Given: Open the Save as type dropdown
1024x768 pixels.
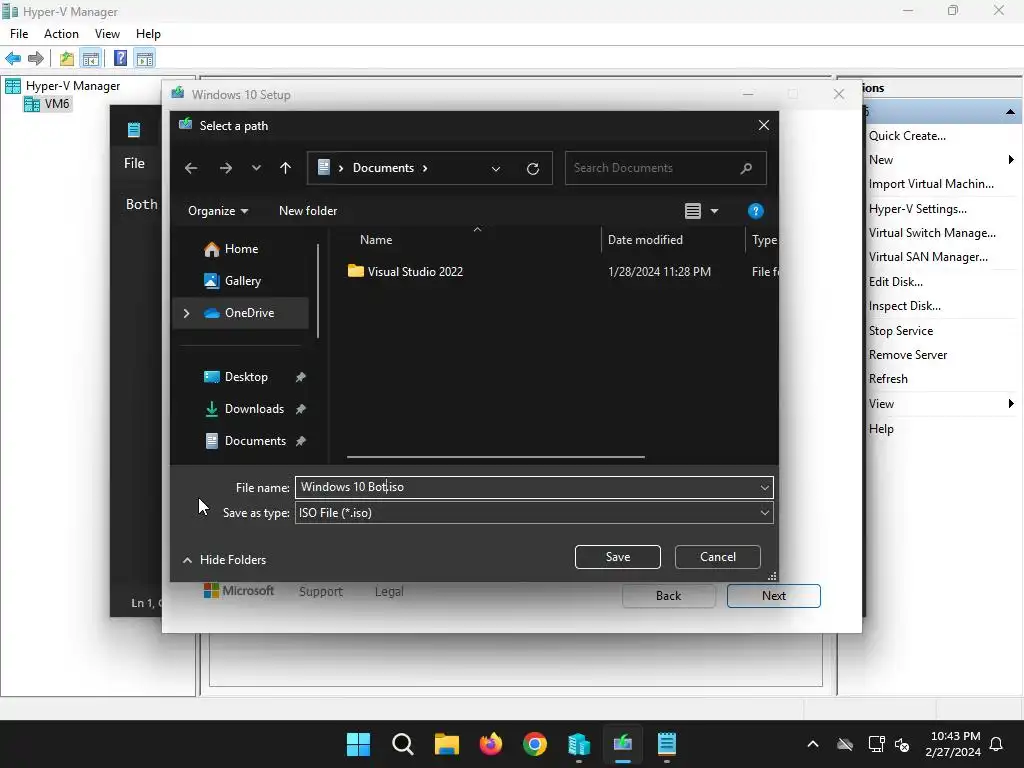Looking at the screenshot, I should [x=765, y=513].
